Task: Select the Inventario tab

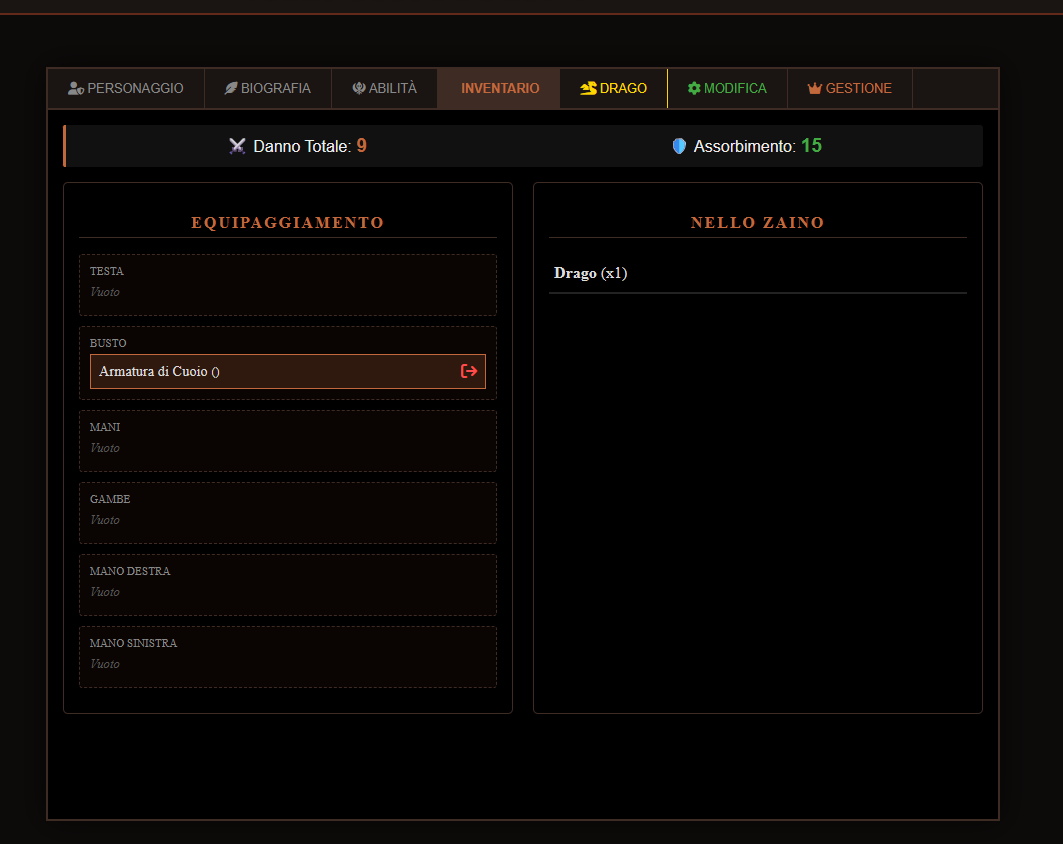Action: (500, 88)
